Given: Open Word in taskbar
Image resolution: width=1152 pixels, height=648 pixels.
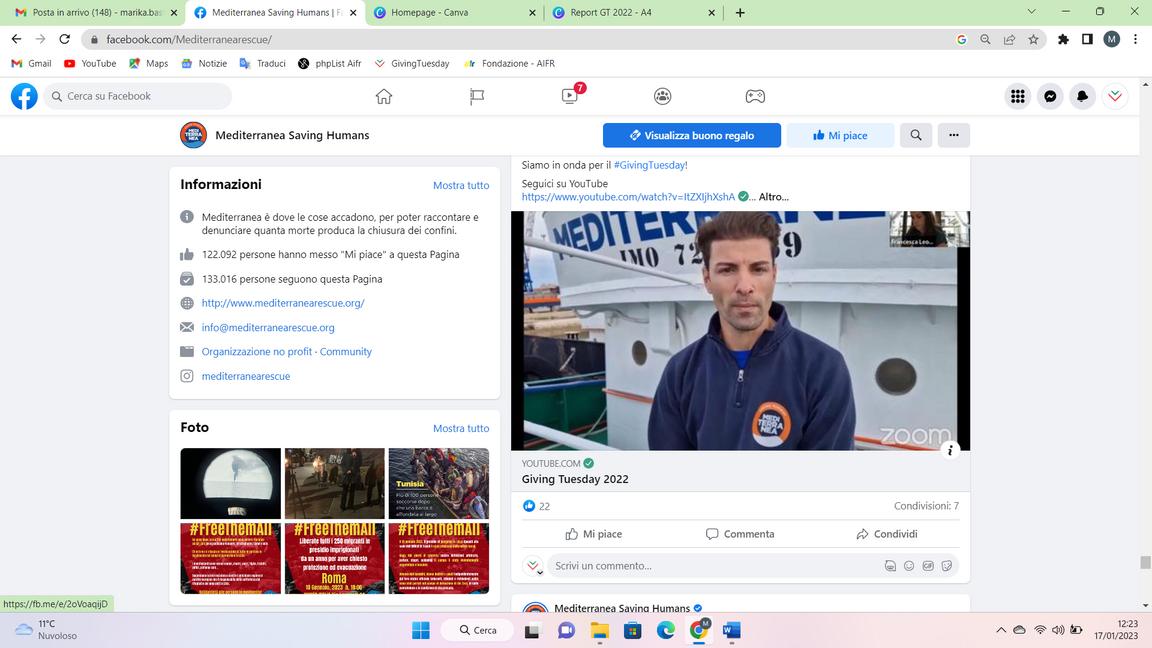Looking at the screenshot, I should [732, 630].
